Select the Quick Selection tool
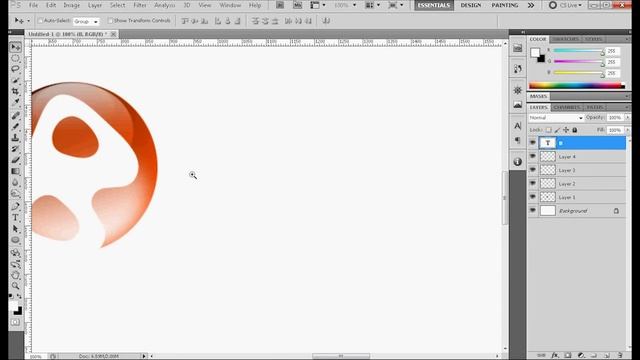The height and width of the screenshot is (360, 640). click(x=16, y=80)
